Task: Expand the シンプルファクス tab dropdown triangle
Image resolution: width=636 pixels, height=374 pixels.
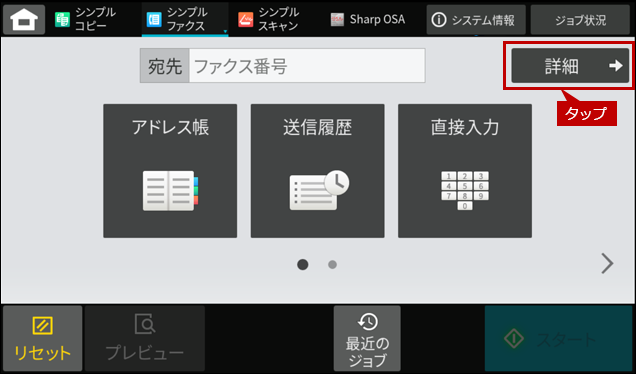Action: point(225,32)
